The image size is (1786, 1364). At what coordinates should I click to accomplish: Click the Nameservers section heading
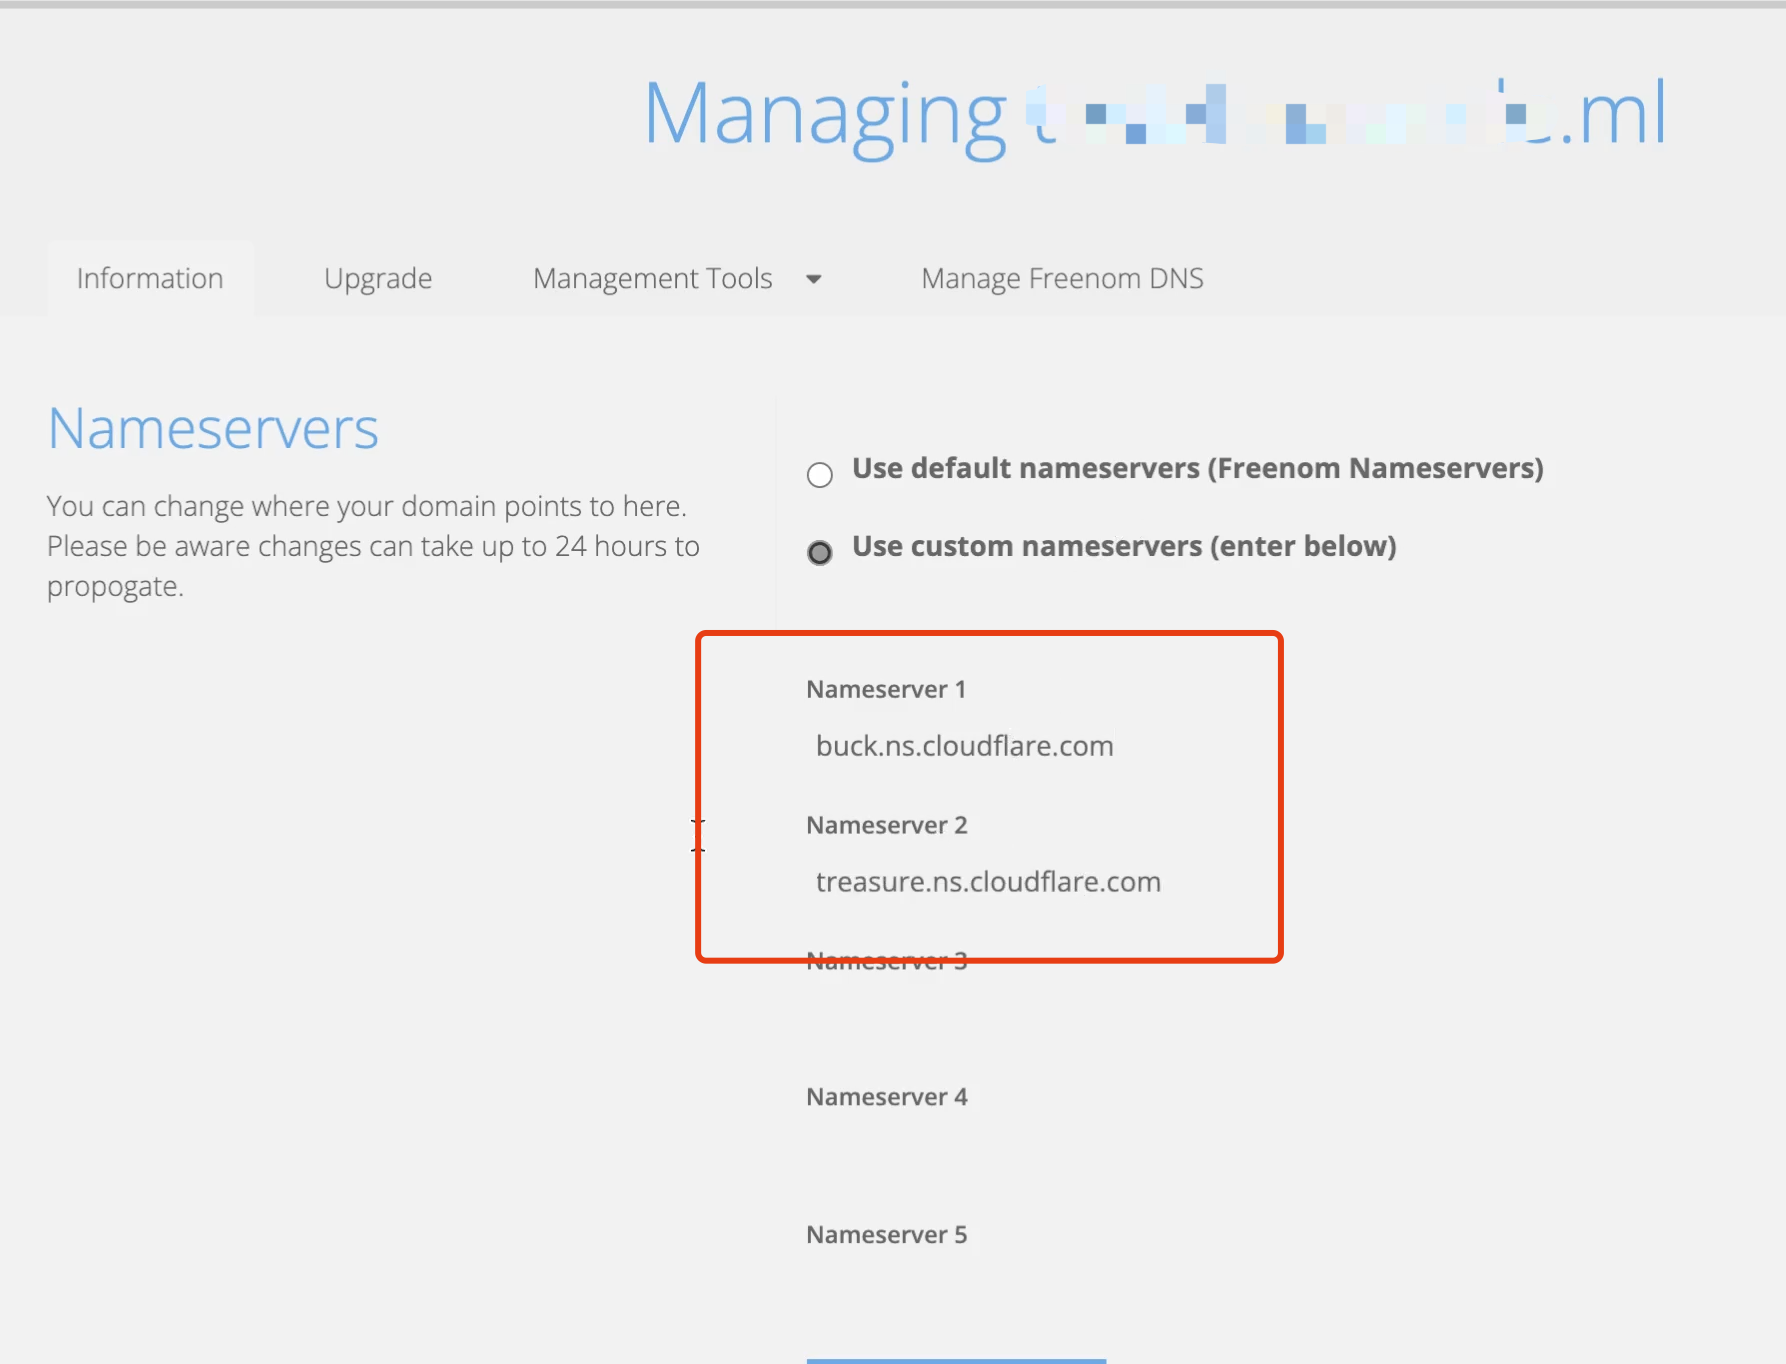click(x=213, y=429)
